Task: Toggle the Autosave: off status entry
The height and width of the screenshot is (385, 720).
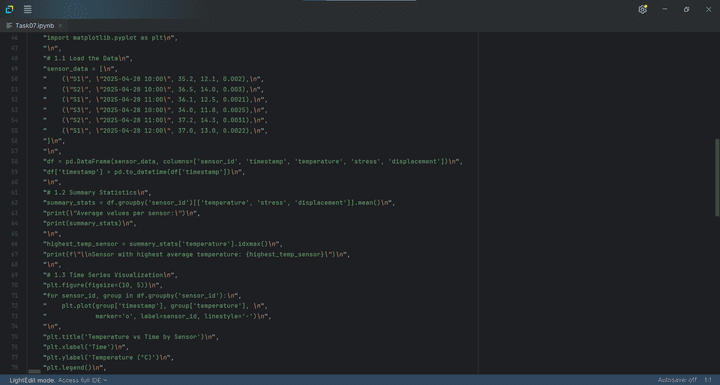Action: click(x=677, y=380)
